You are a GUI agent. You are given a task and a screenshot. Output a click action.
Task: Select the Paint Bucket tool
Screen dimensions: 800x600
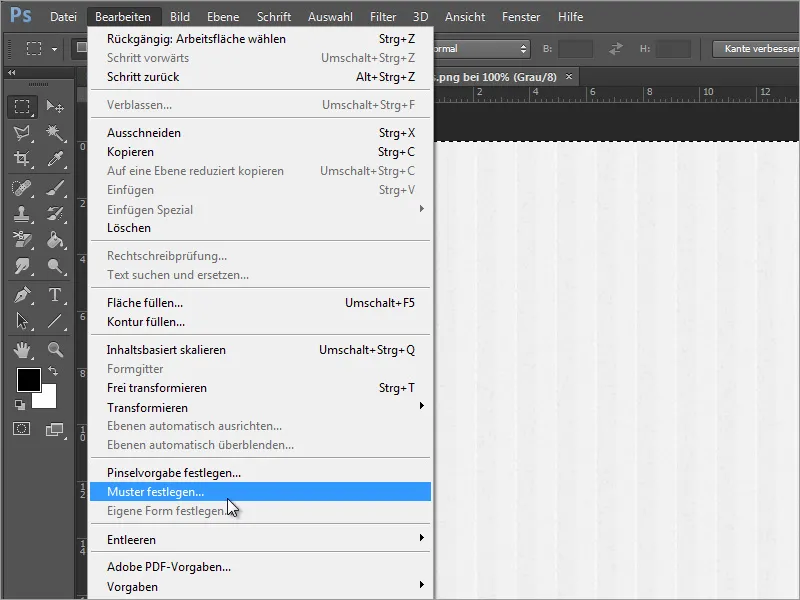tap(55, 239)
